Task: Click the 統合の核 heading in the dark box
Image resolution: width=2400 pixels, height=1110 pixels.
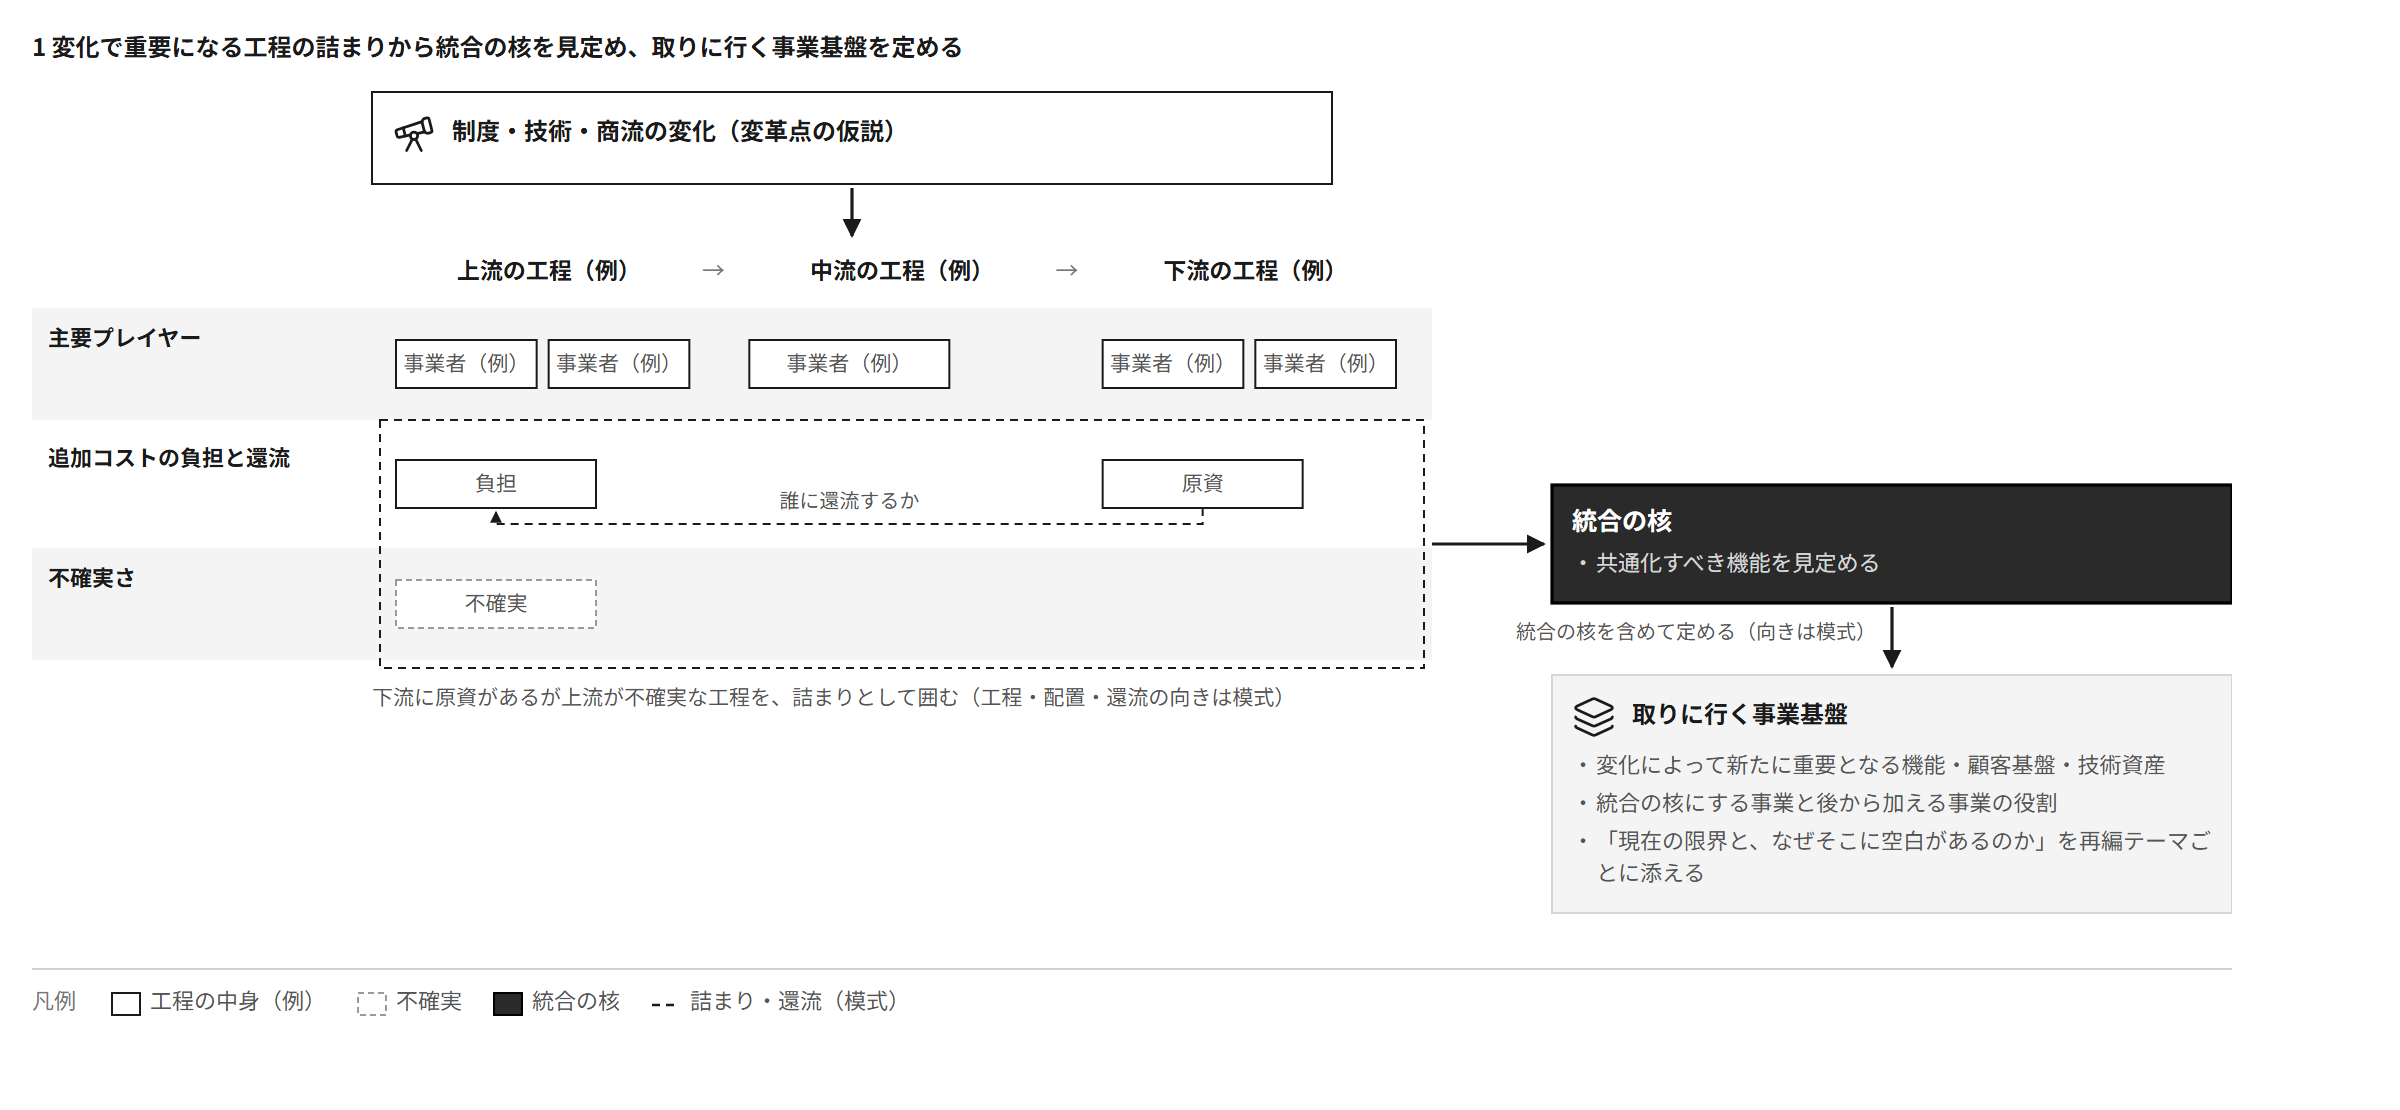Action: point(1622,521)
